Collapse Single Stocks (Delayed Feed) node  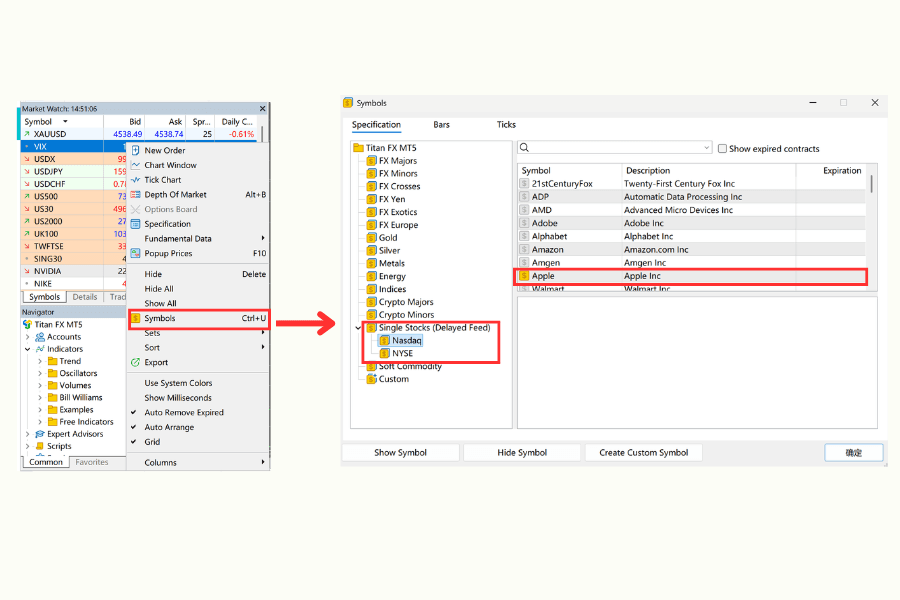coord(358,328)
